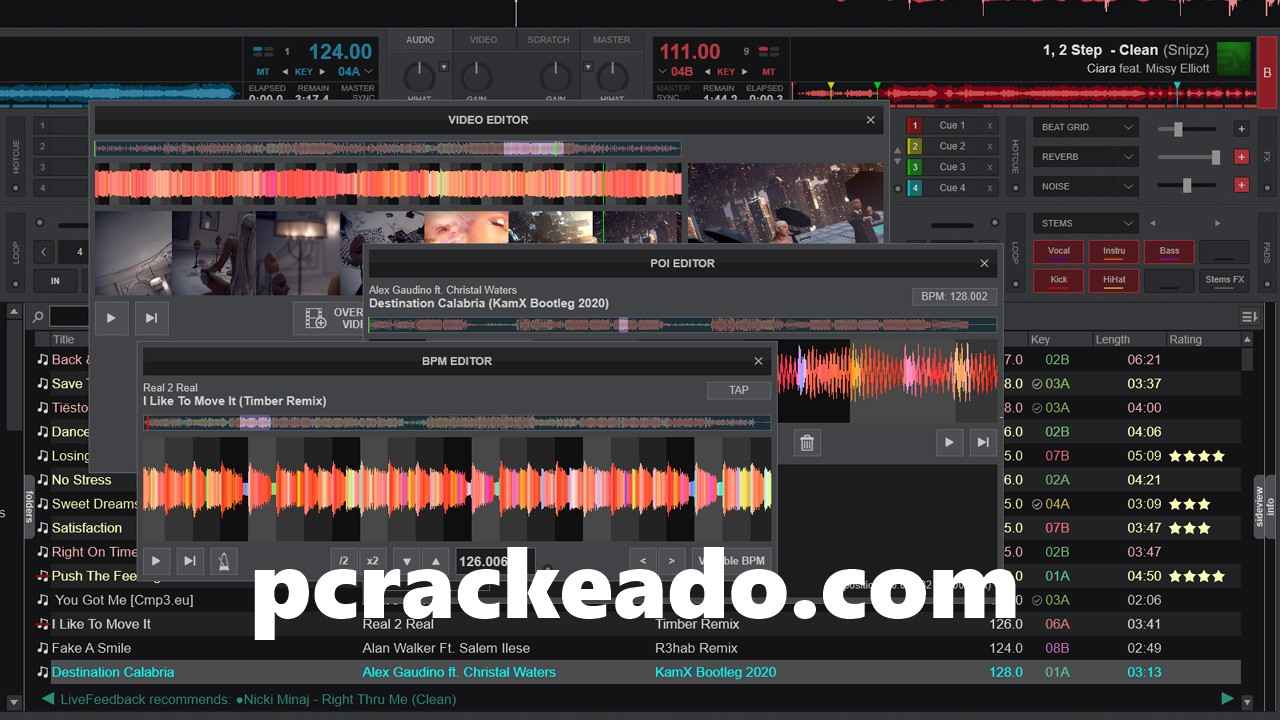Enable the Reverb effect plus button
This screenshot has height=720, width=1280.
point(1241,157)
